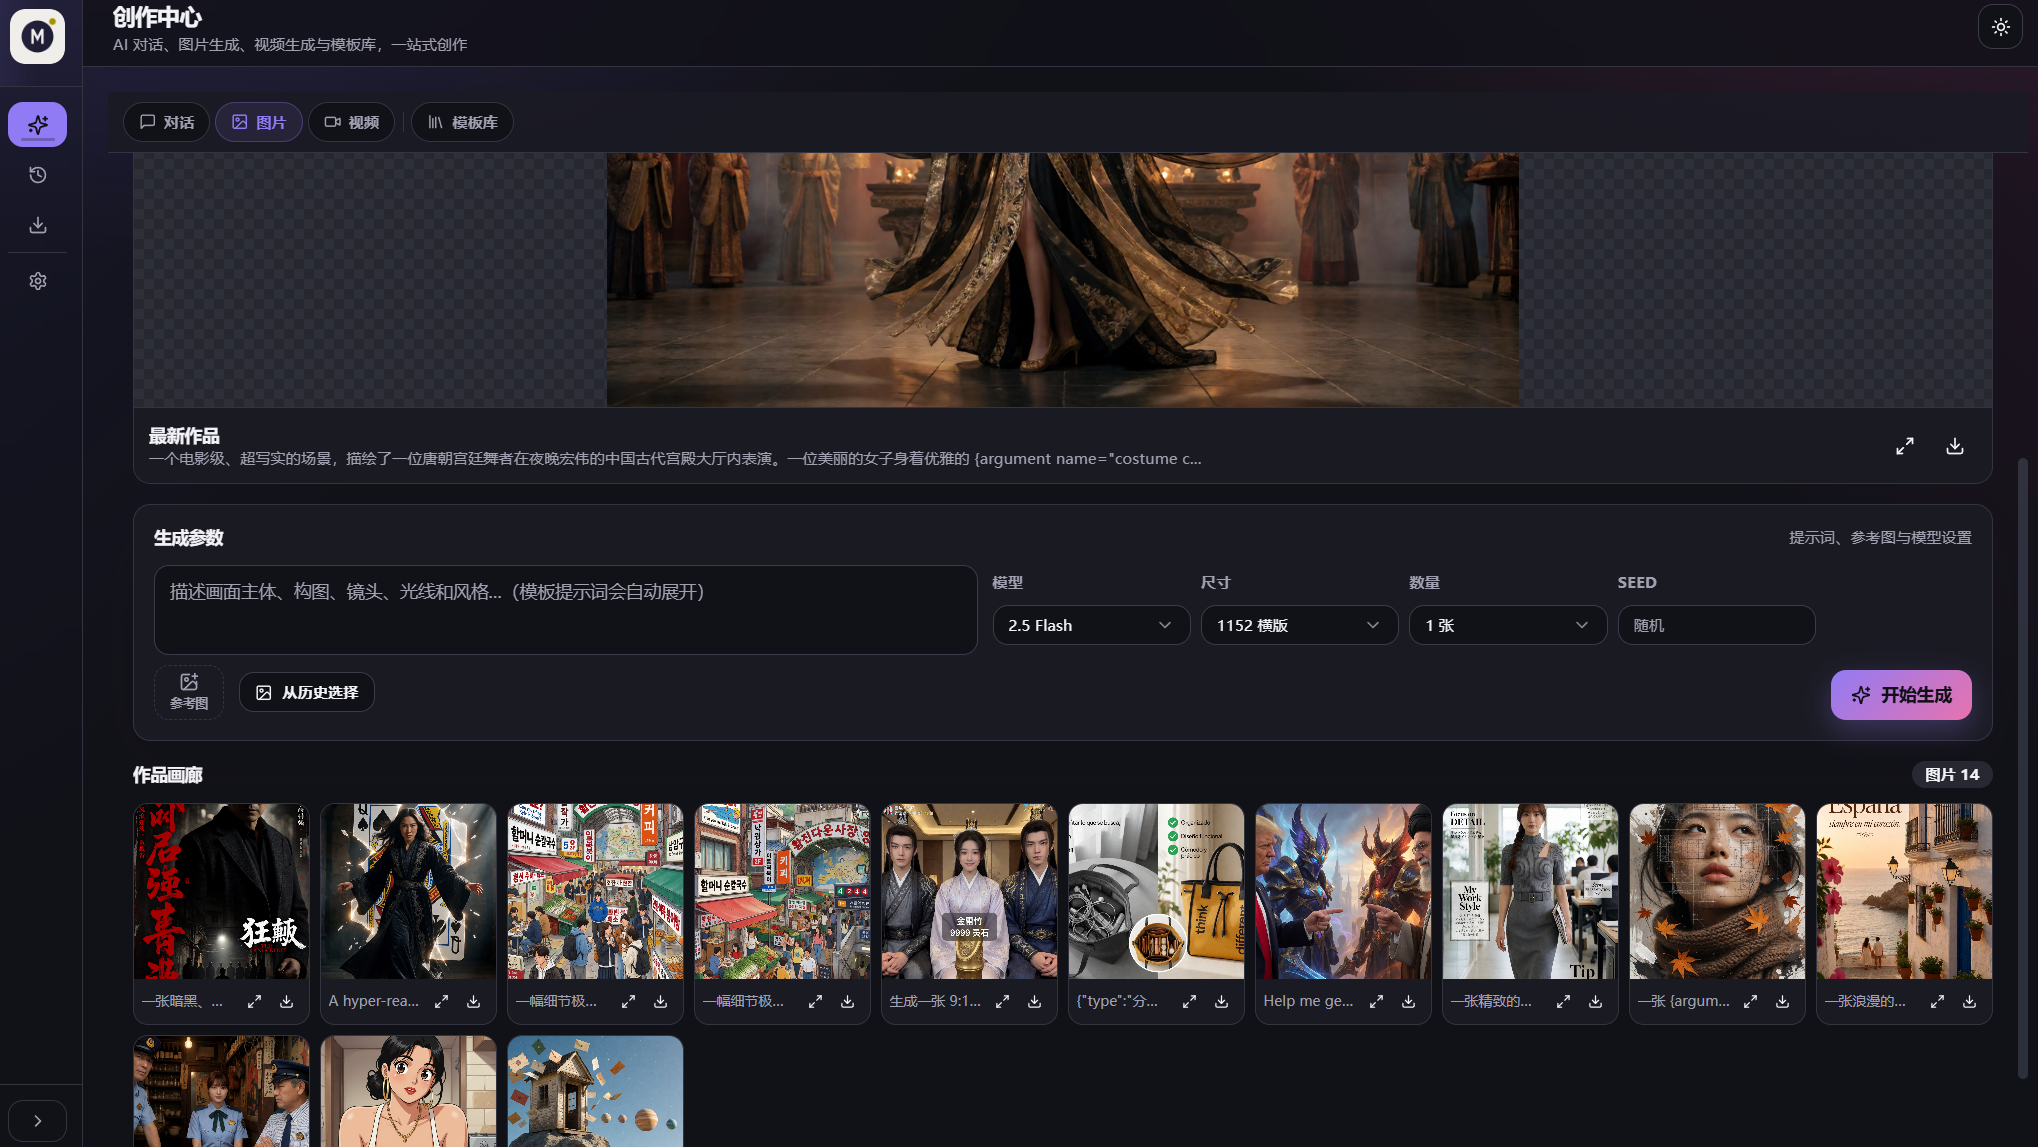Expand the Help me ge... gallery image

(1376, 1001)
